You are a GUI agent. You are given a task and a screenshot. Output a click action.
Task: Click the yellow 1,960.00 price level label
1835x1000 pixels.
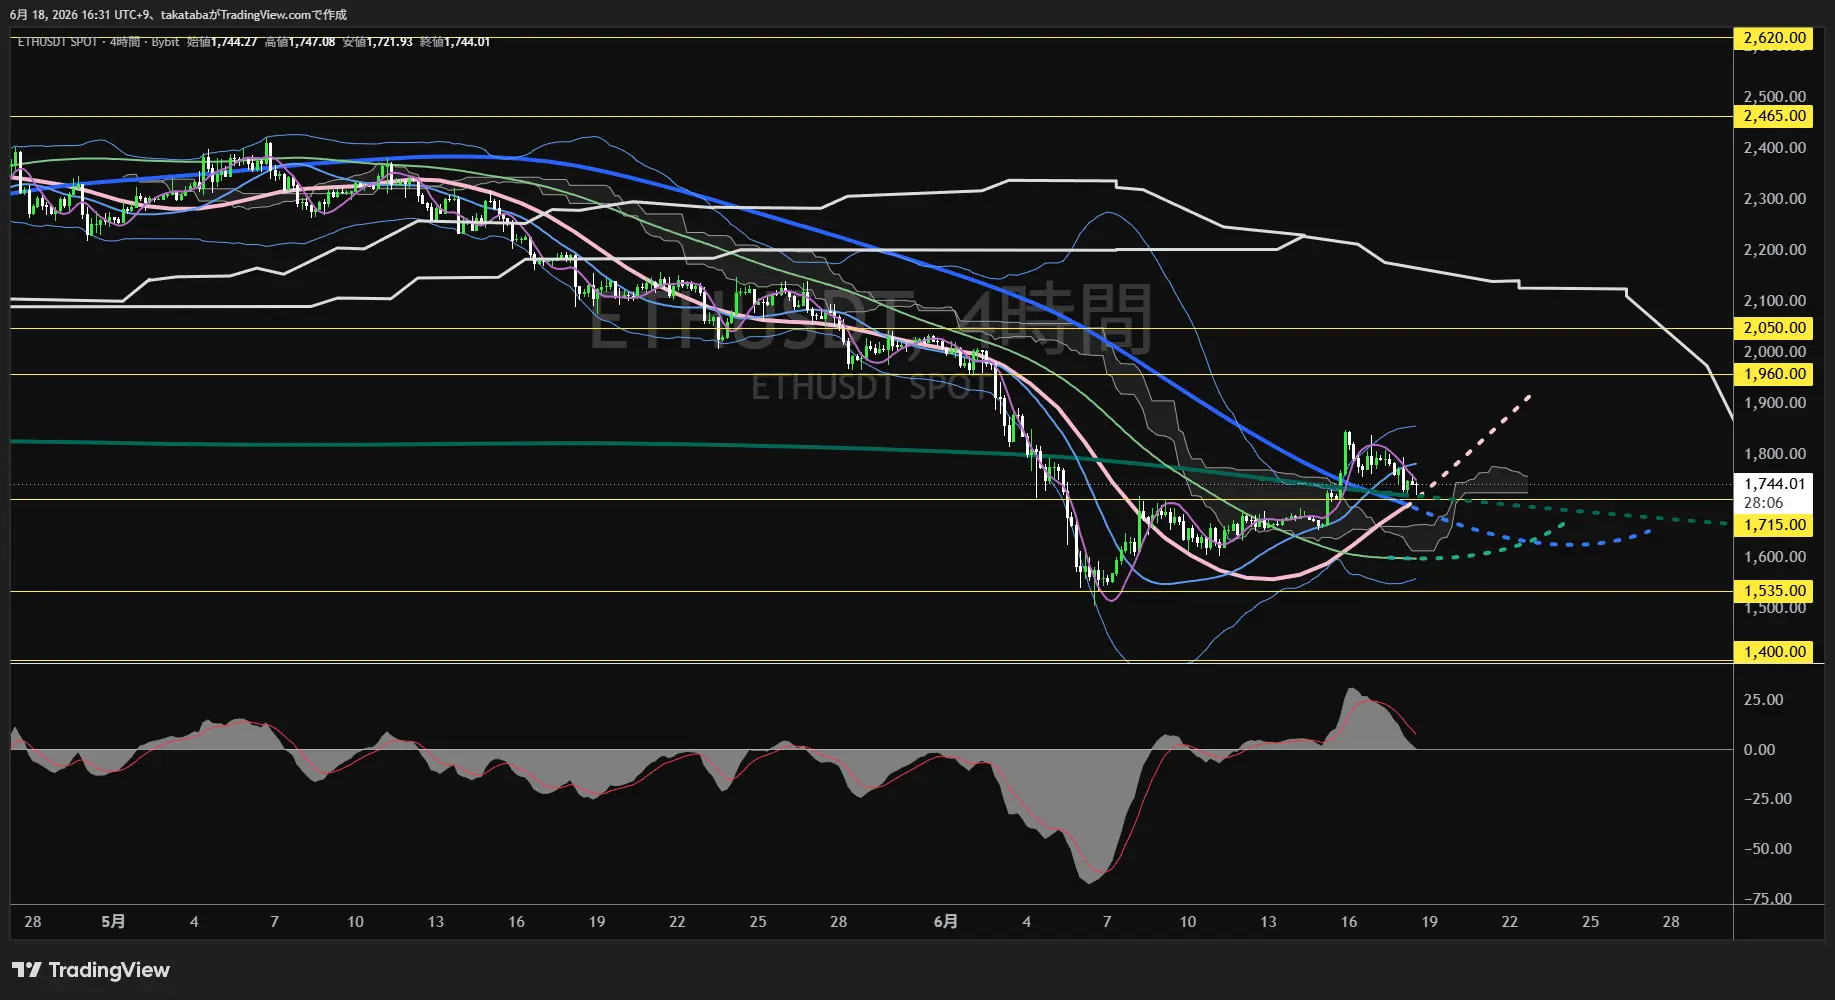click(1774, 374)
